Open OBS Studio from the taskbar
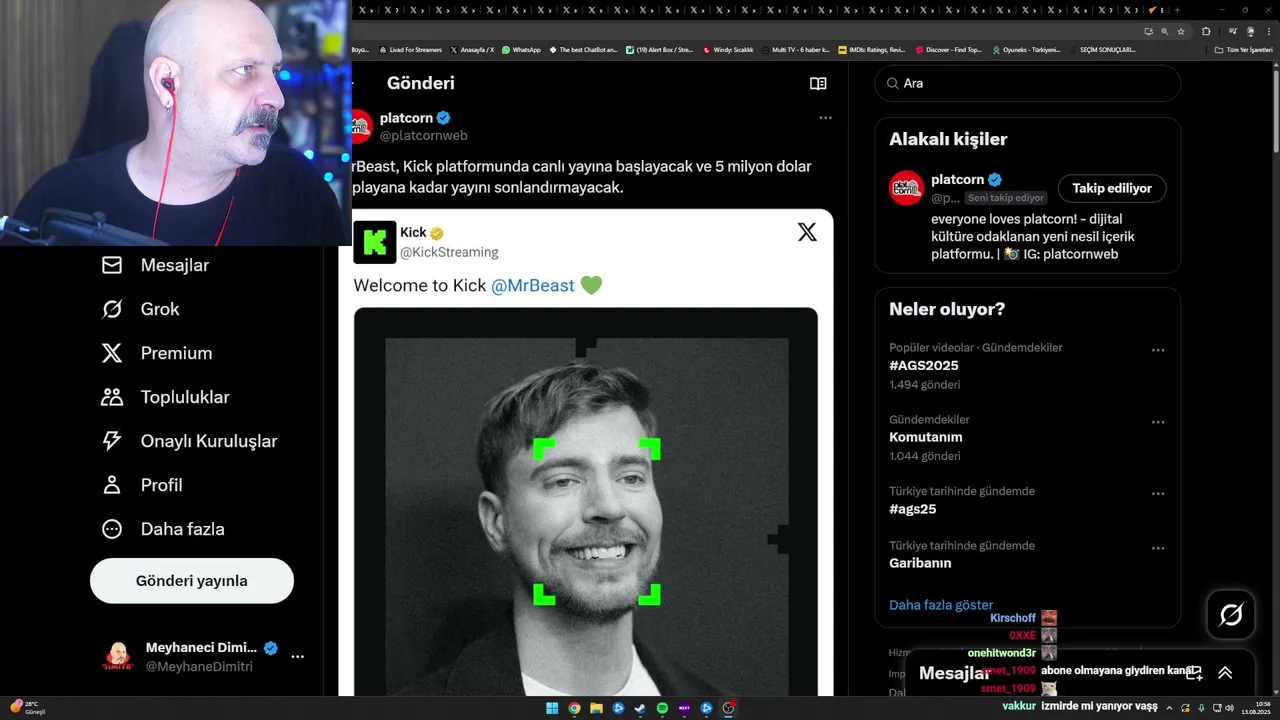The width and height of the screenshot is (1280, 720). click(728, 708)
